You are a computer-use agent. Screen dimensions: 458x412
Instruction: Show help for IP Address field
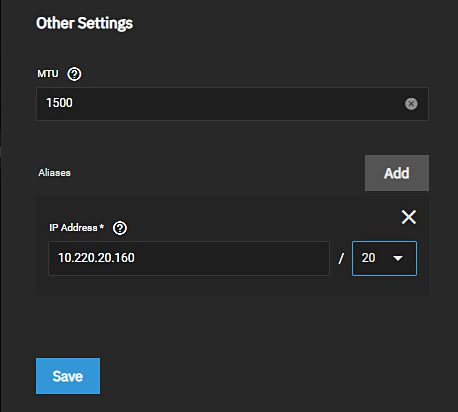tap(120, 228)
